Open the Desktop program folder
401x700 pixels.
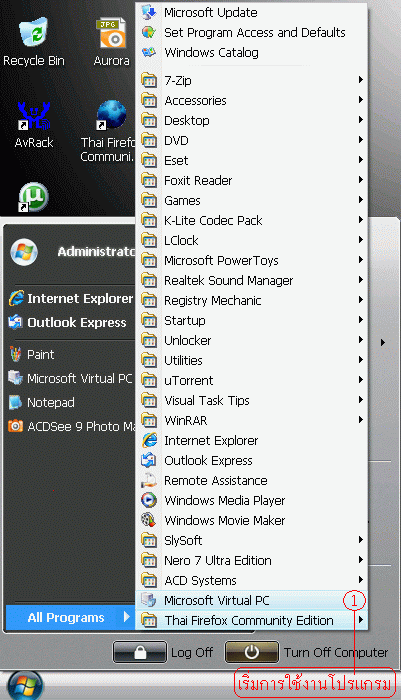[x=251, y=121]
